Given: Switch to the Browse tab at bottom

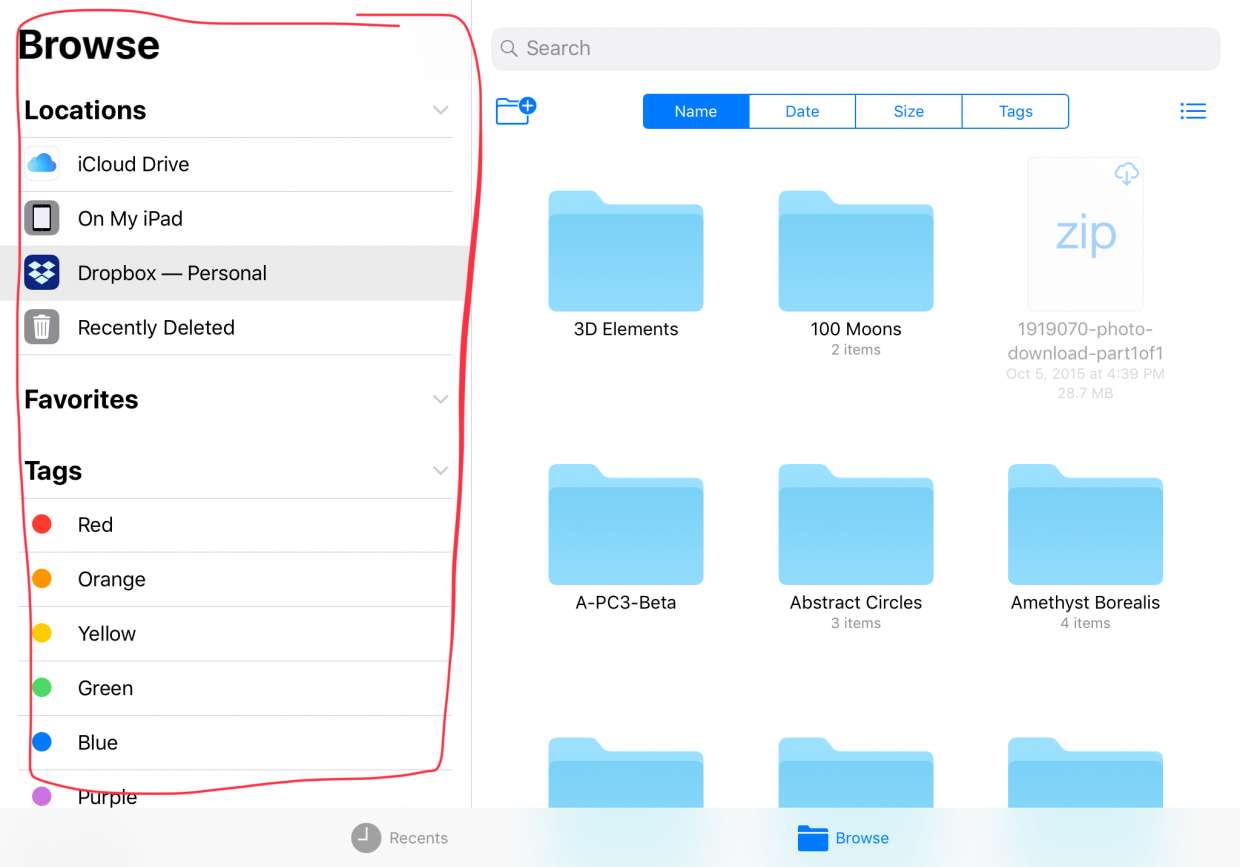Looking at the screenshot, I should pos(843,838).
